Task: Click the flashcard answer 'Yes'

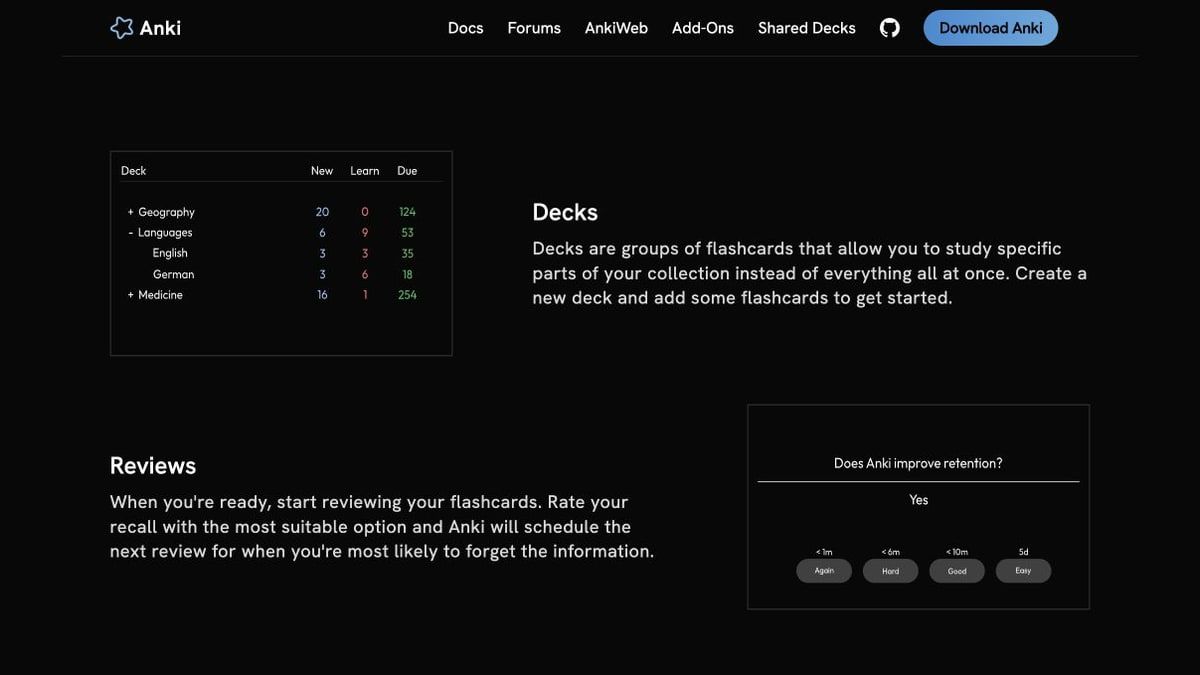Action: (x=918, y=500)
